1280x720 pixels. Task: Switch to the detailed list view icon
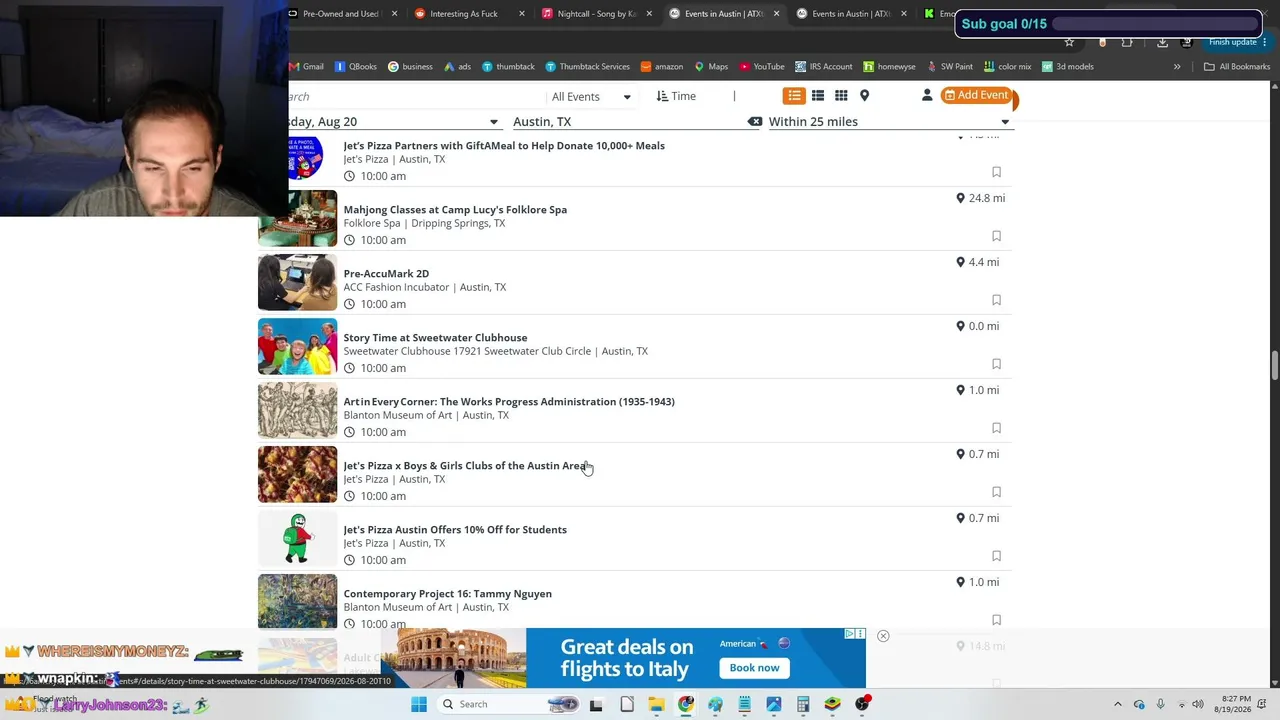(x=794, y=96)
